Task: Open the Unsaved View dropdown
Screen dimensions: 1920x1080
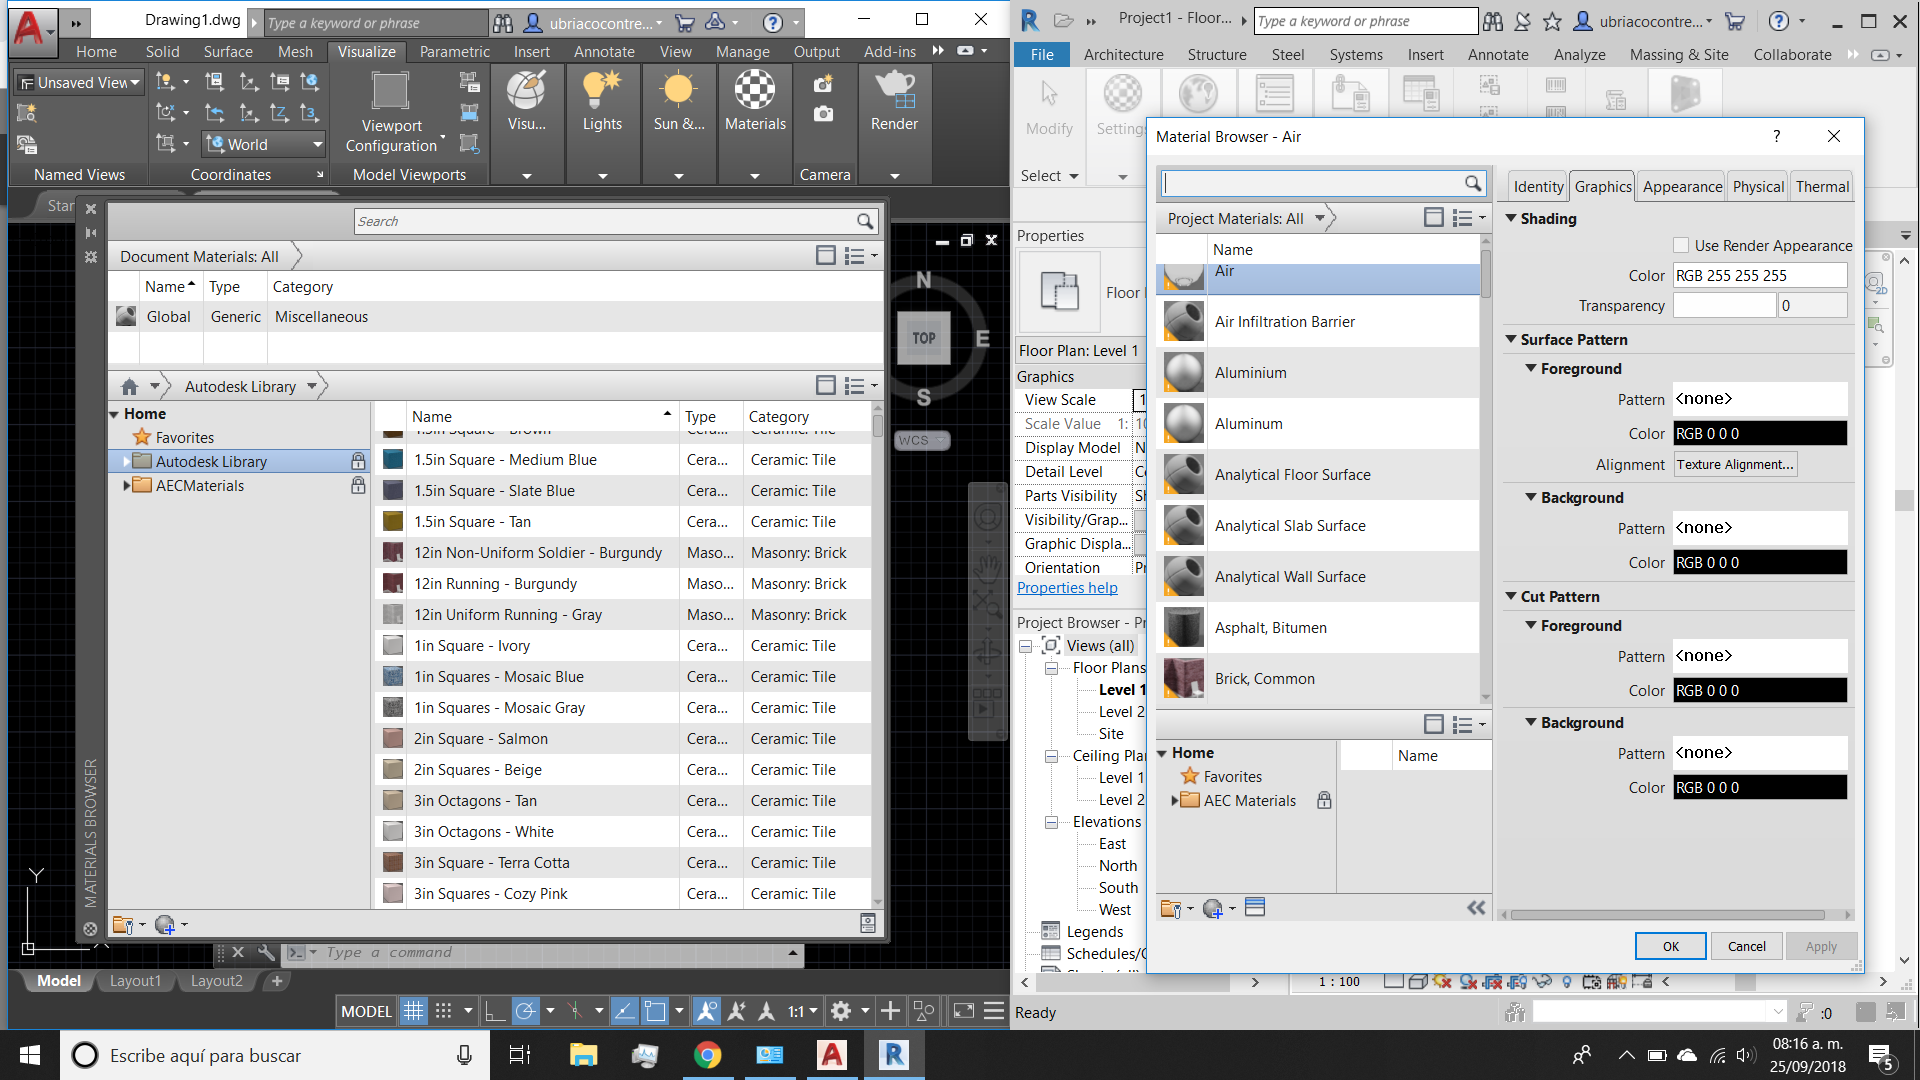Action: 81,82
